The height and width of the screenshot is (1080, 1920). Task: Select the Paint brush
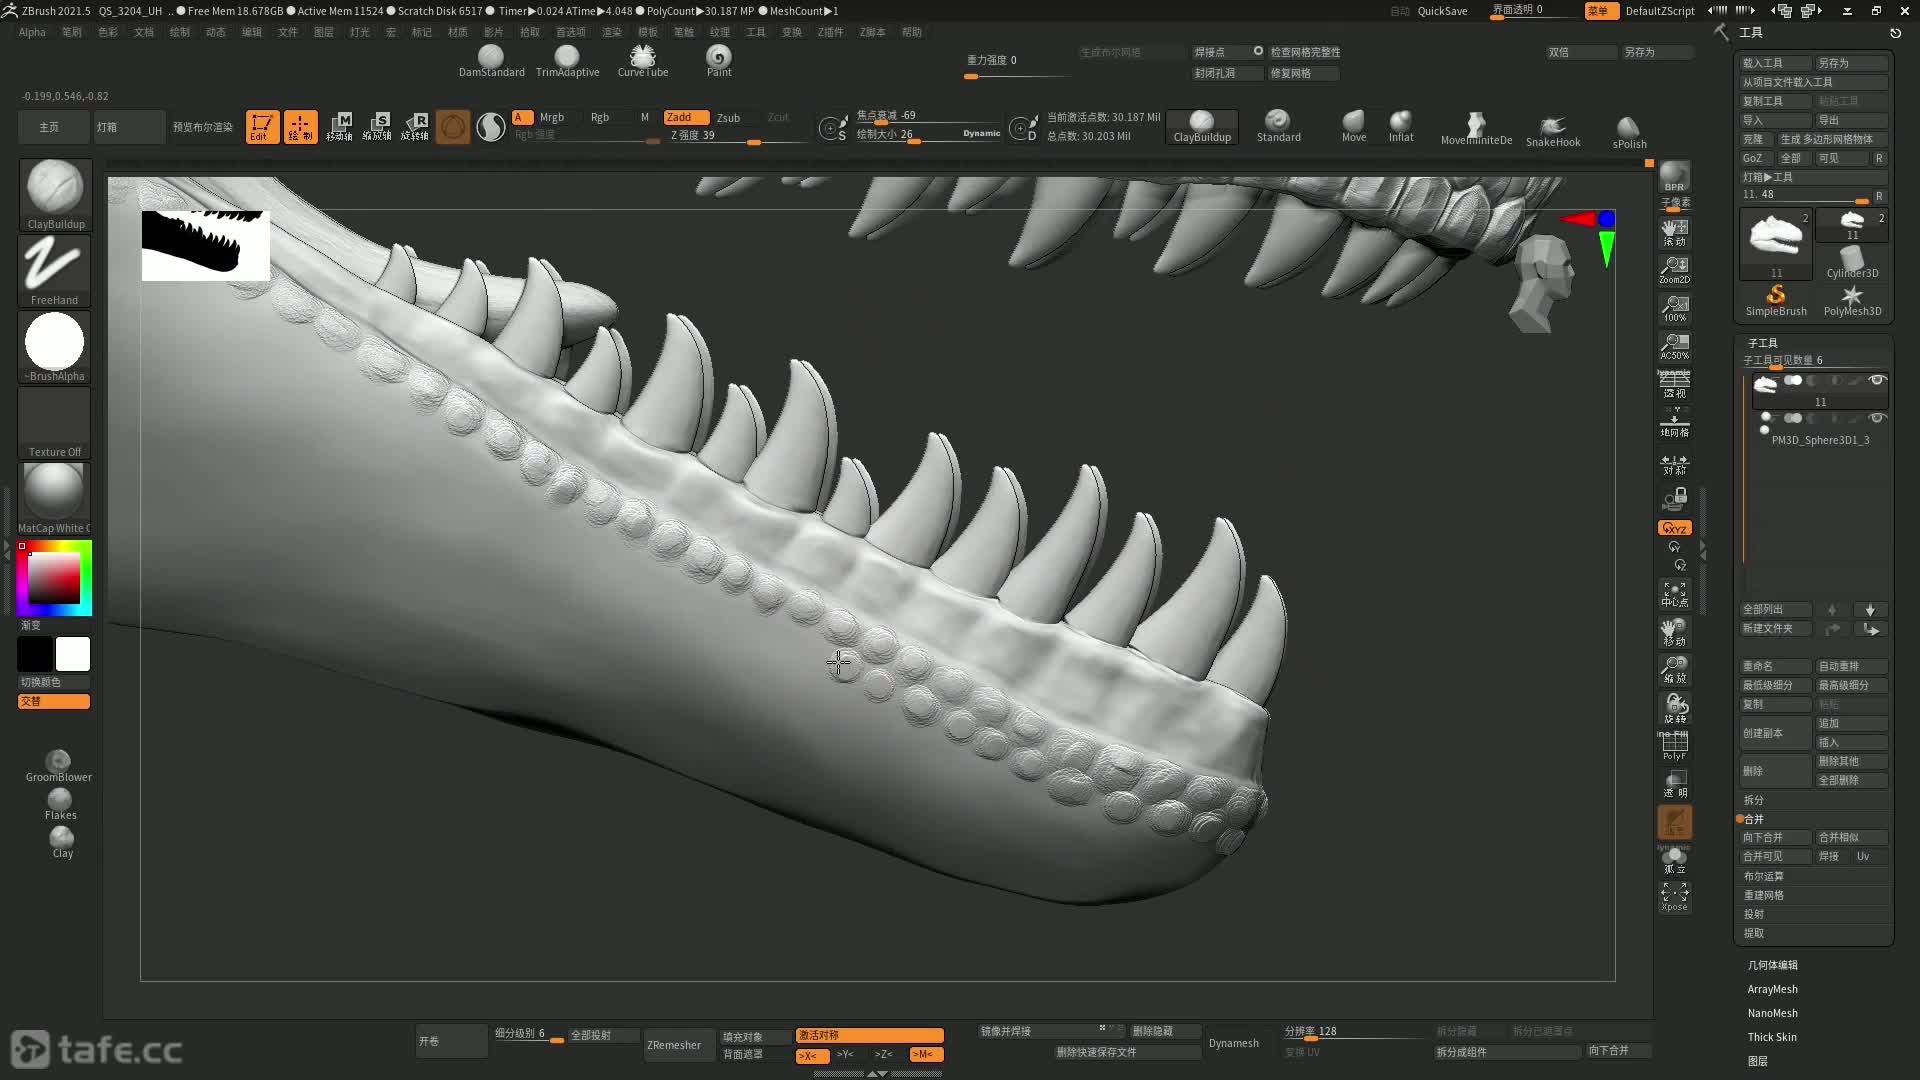[x=719, y=61]
